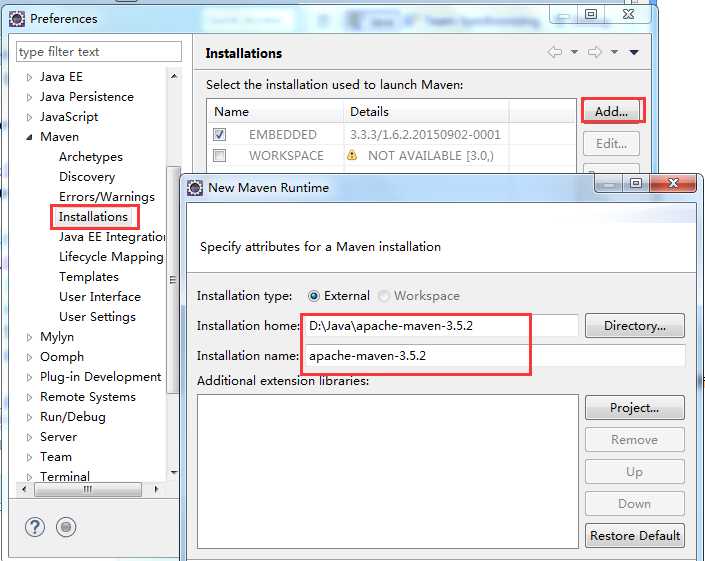Click the Restore Default button
Image resolution: width=705 pixels, height=561 pixels.
635,535
